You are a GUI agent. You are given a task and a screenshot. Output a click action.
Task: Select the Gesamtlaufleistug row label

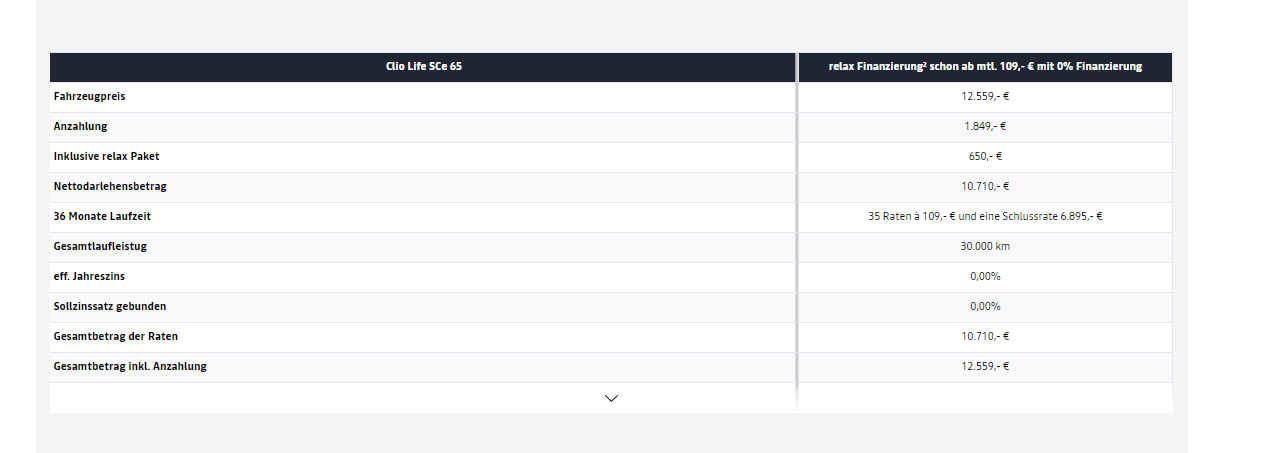(x=101, y=247)
